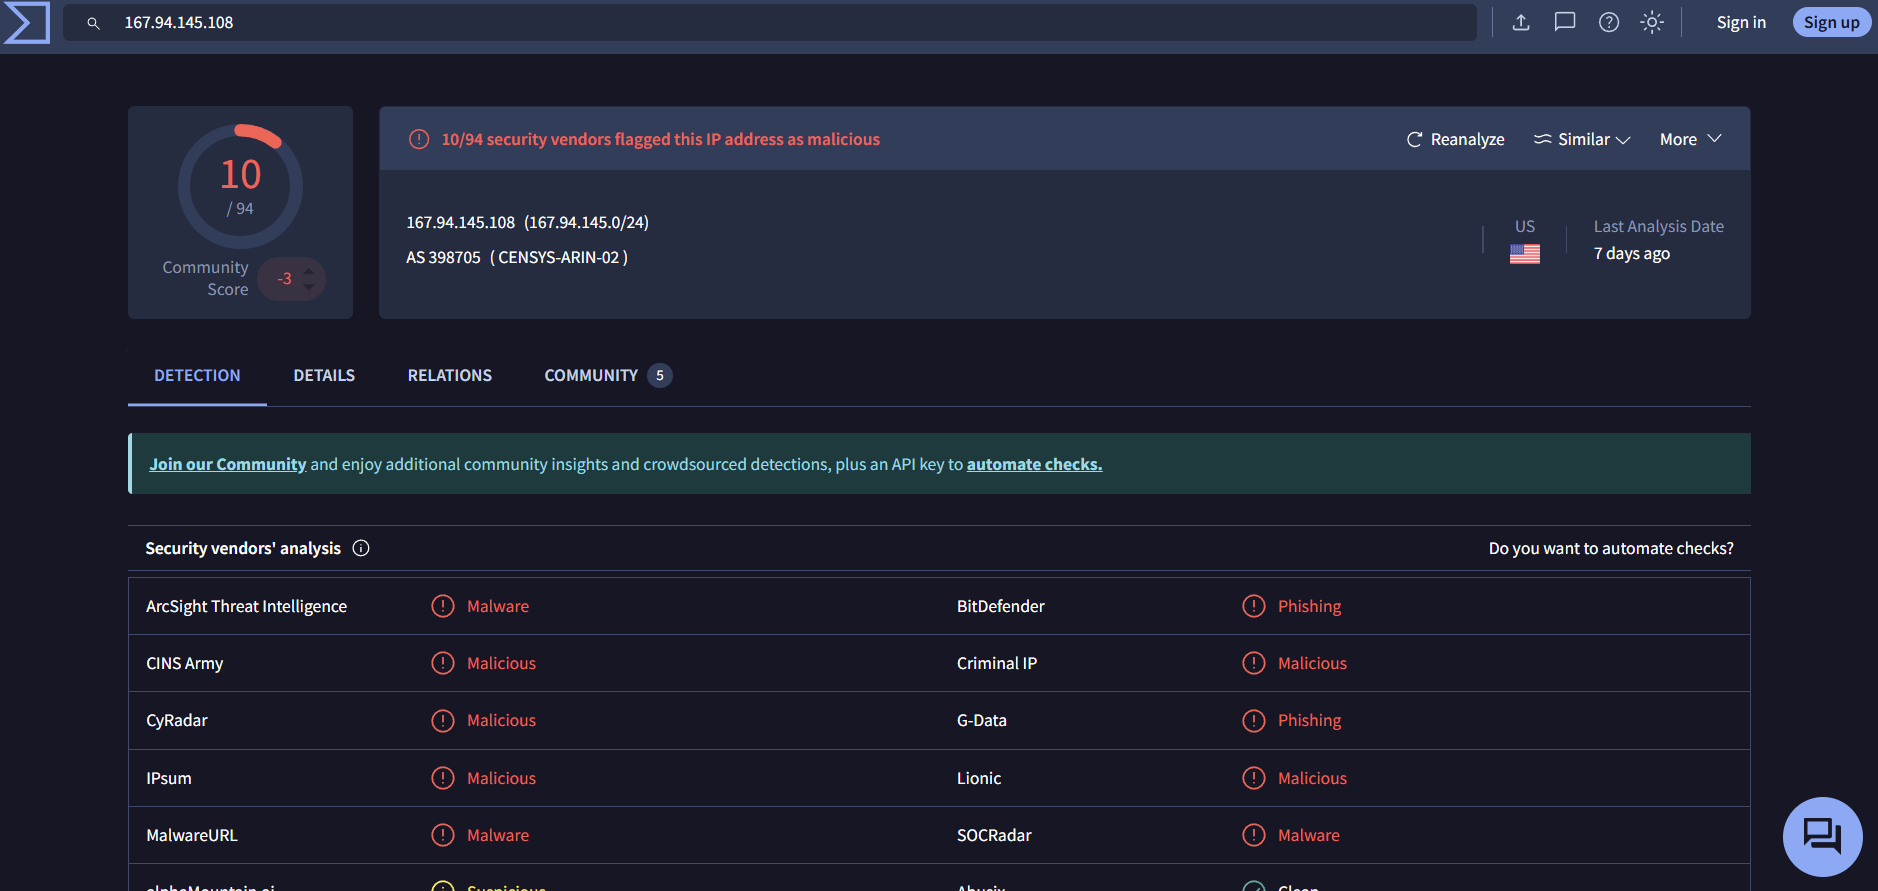Click the Sign in link
The image size is (1878, 891).
point(1741,22)
